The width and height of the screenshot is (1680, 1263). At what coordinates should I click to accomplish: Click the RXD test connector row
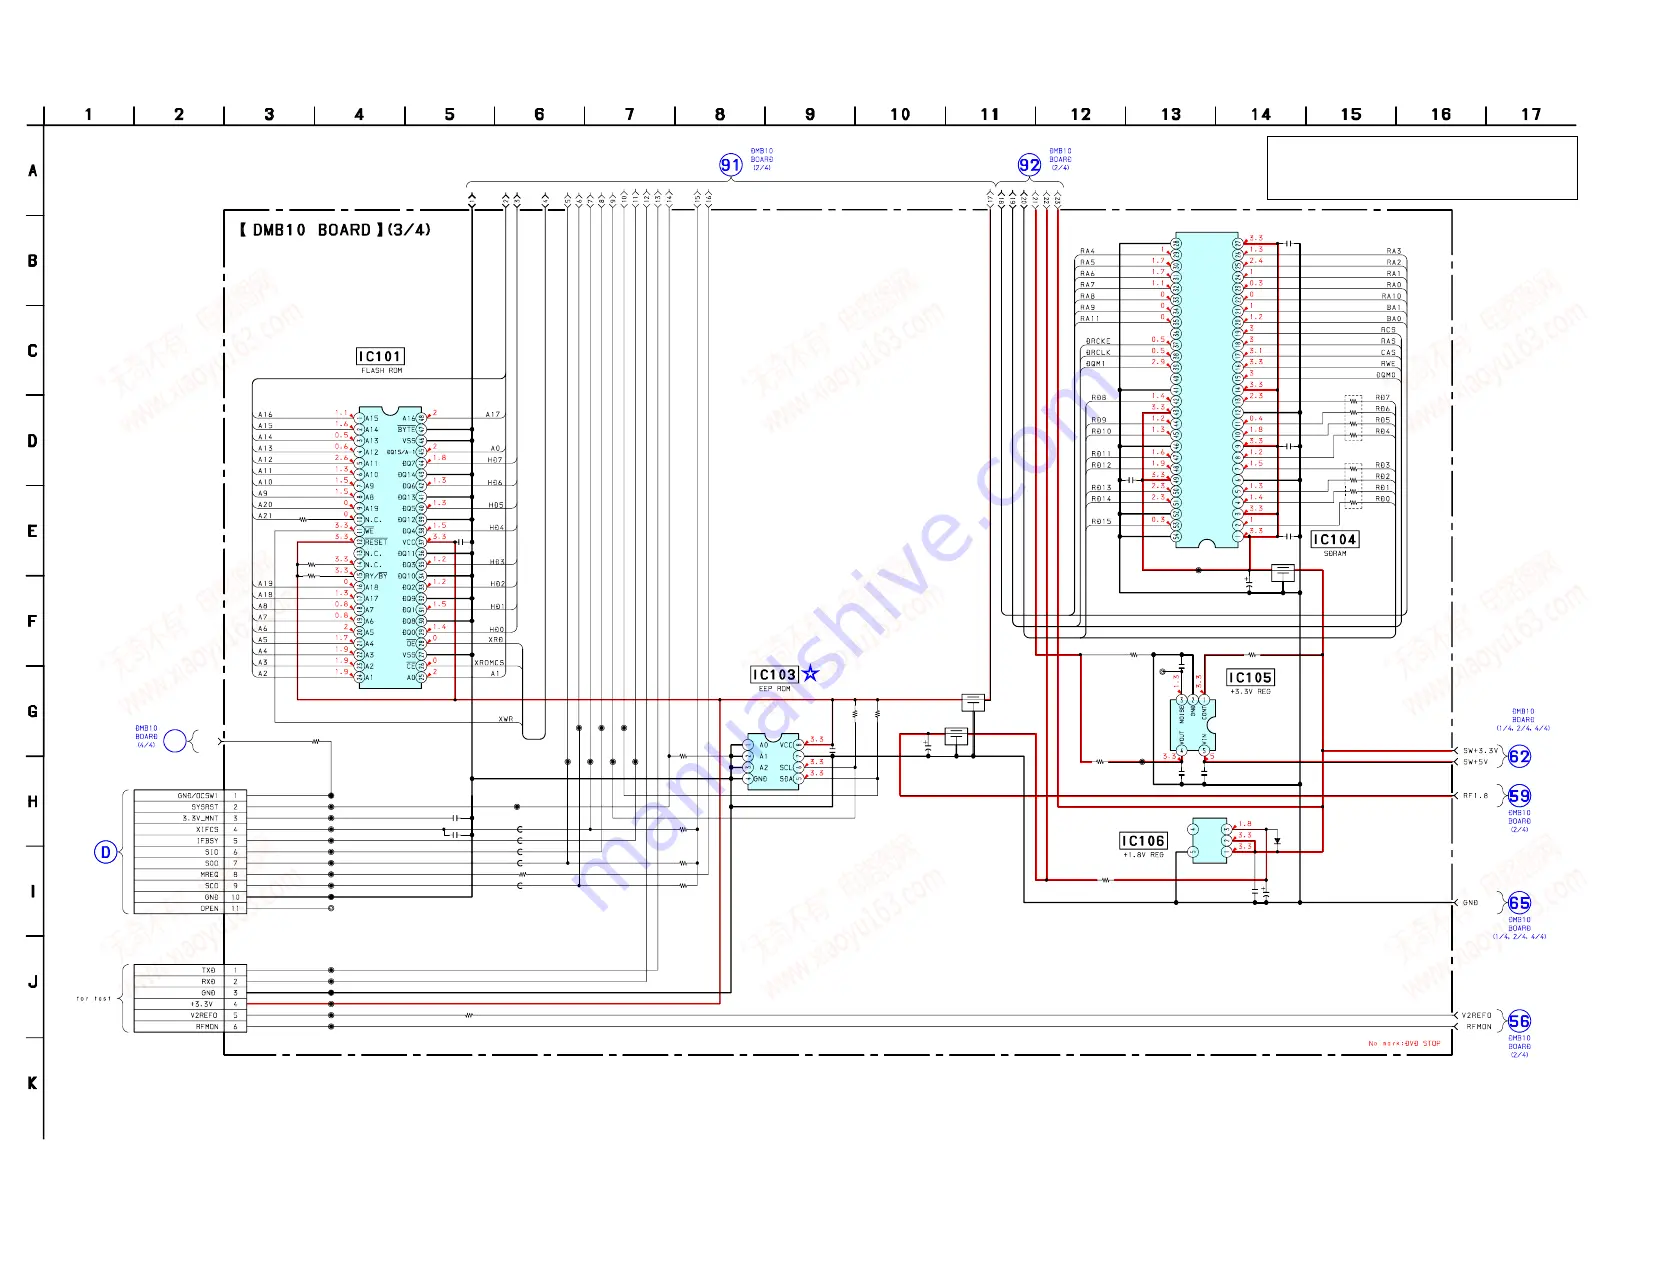(190, 982)
